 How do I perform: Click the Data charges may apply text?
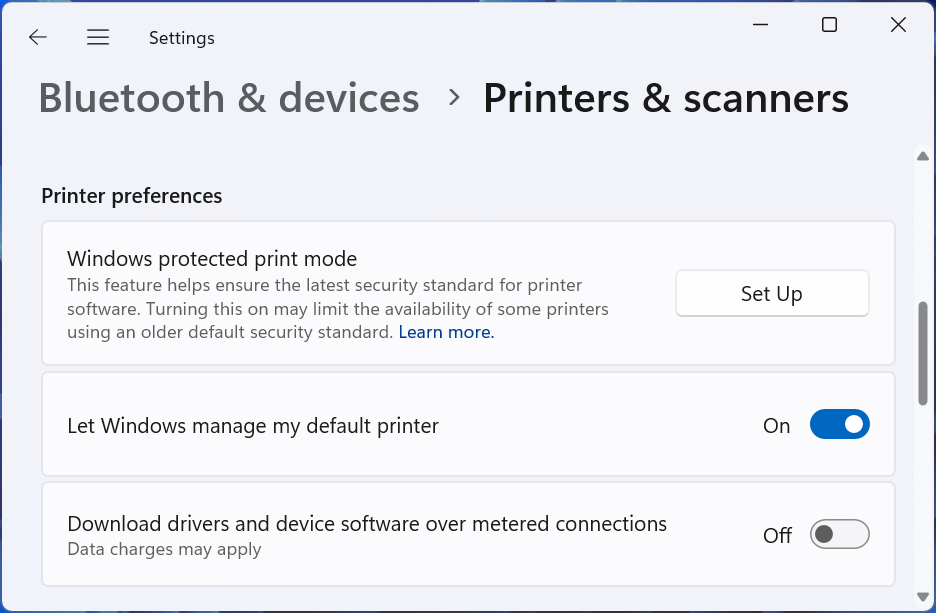point(164,549)
